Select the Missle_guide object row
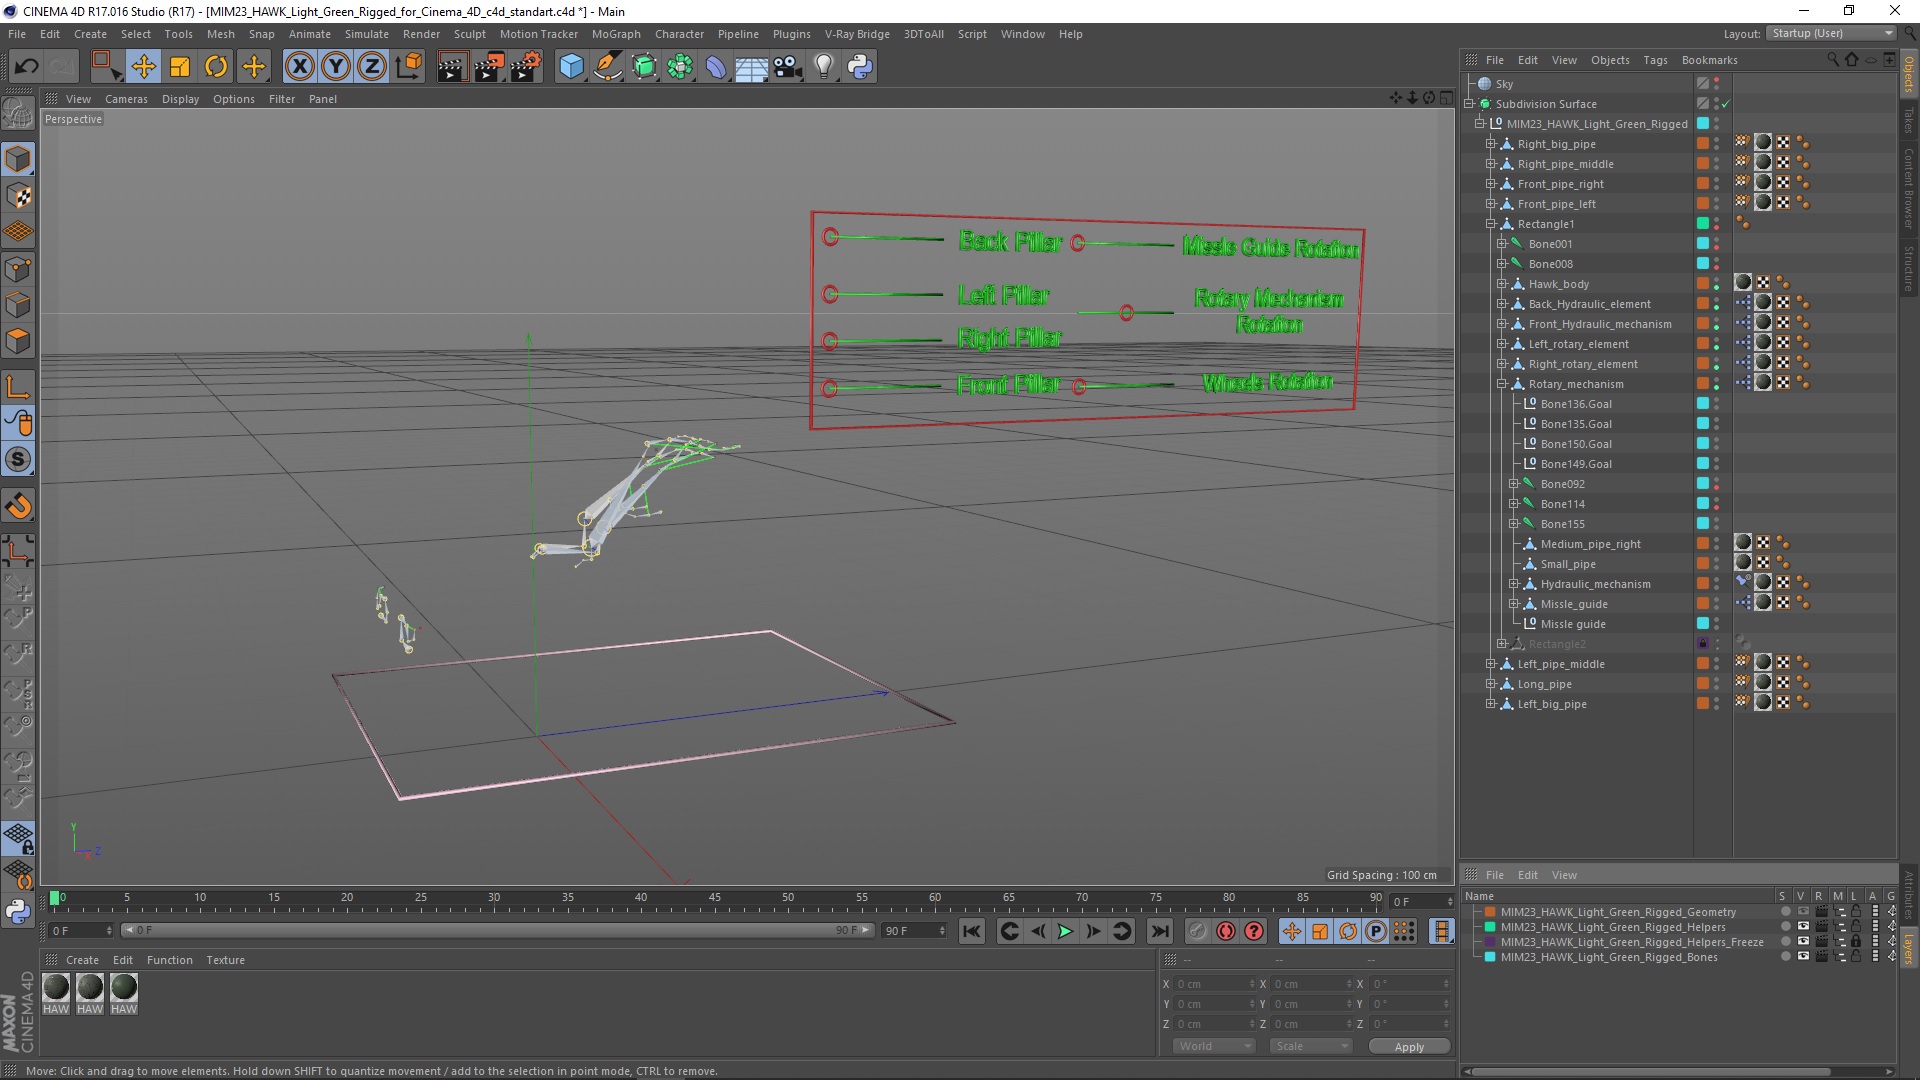This screenshot has height=1080, width=1920. click(x=1574, y=604)
